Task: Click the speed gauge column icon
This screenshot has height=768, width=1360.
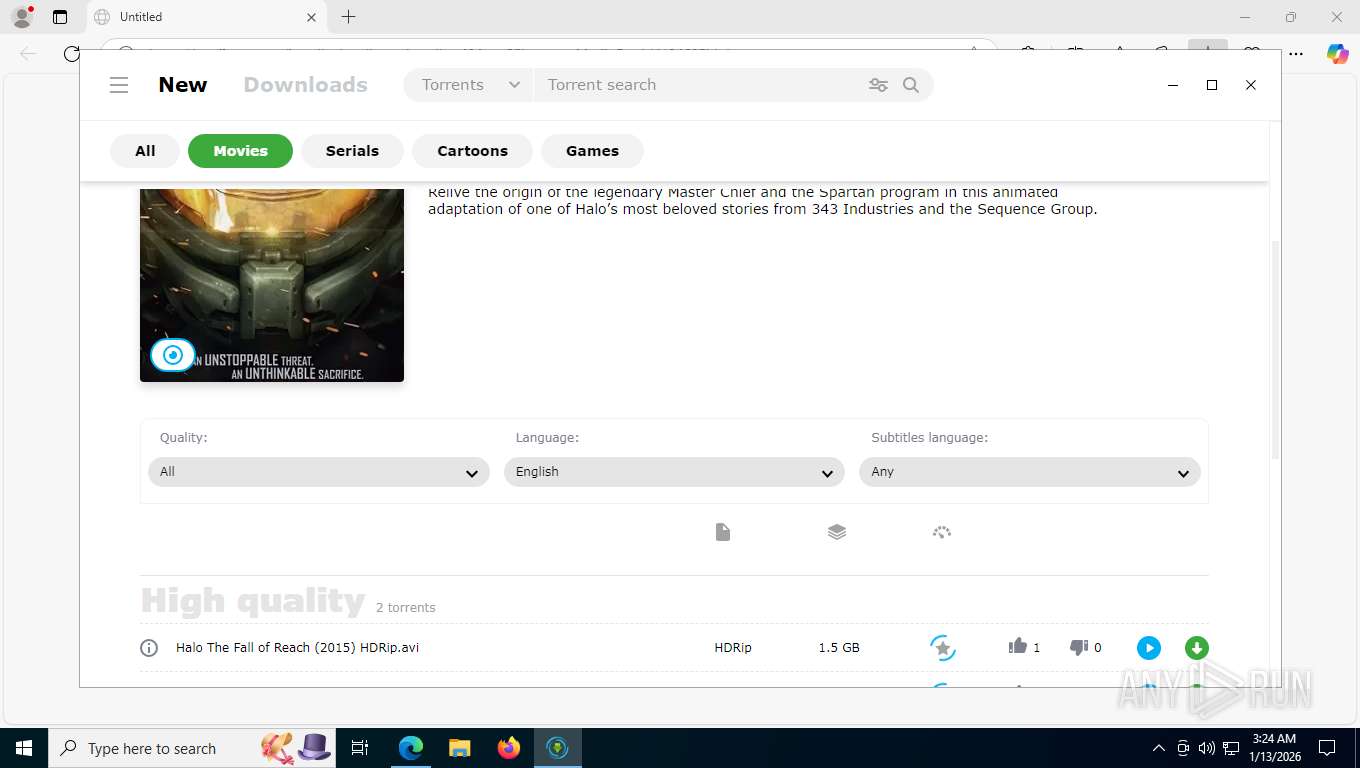Action: 941,532
